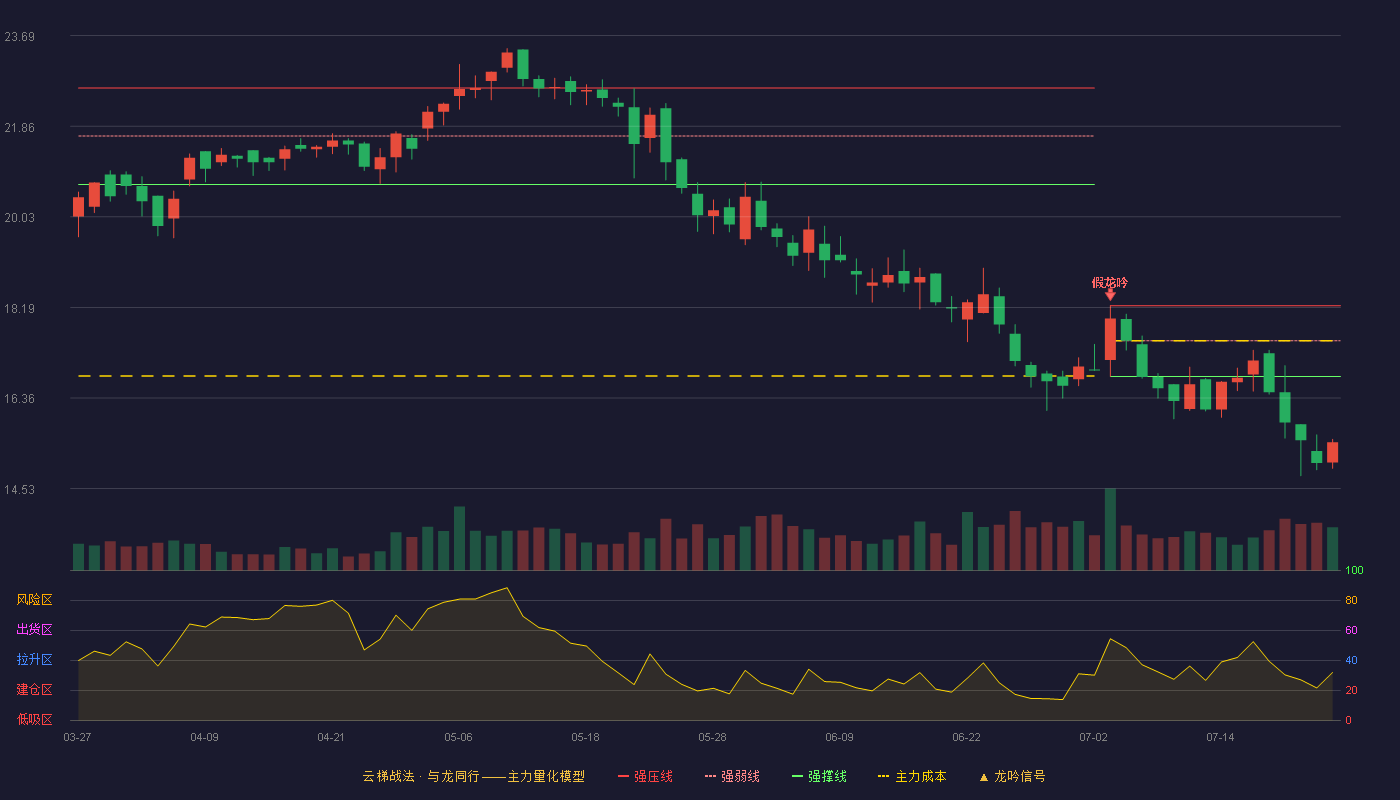Screen dimensions: 1400x800
Task: Click the 假龙吟 signal marker on the chart
Action: tap(1110, 288)
